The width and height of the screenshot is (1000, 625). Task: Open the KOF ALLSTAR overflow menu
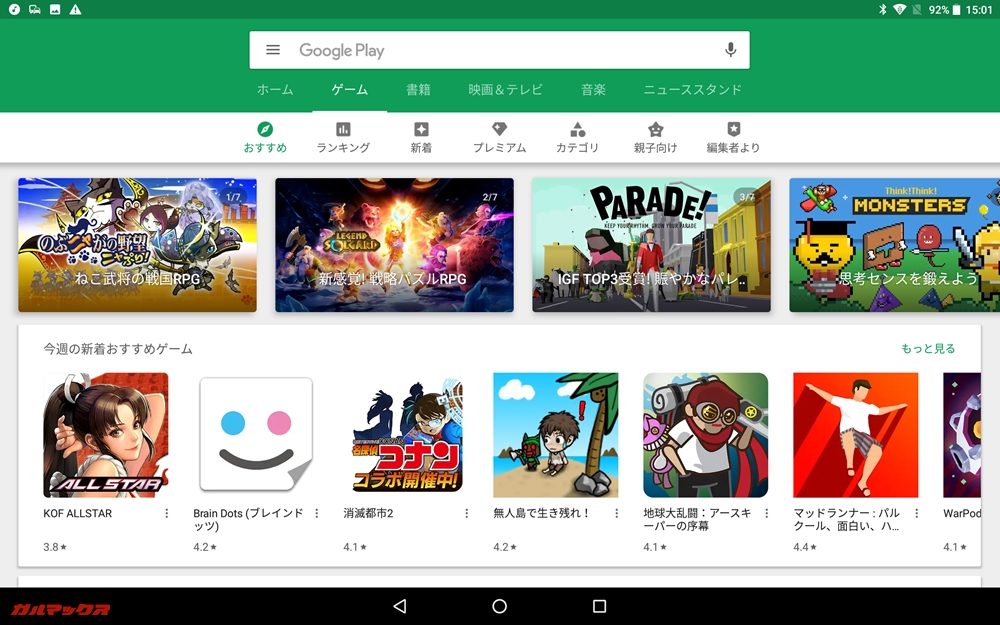coord(167,512)
